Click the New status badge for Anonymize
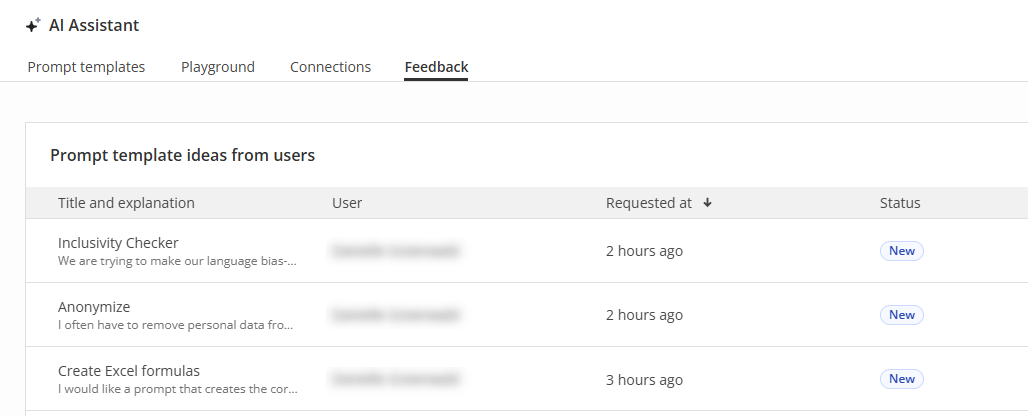This screenshot has height=416, width=1028. coord(901,315)
